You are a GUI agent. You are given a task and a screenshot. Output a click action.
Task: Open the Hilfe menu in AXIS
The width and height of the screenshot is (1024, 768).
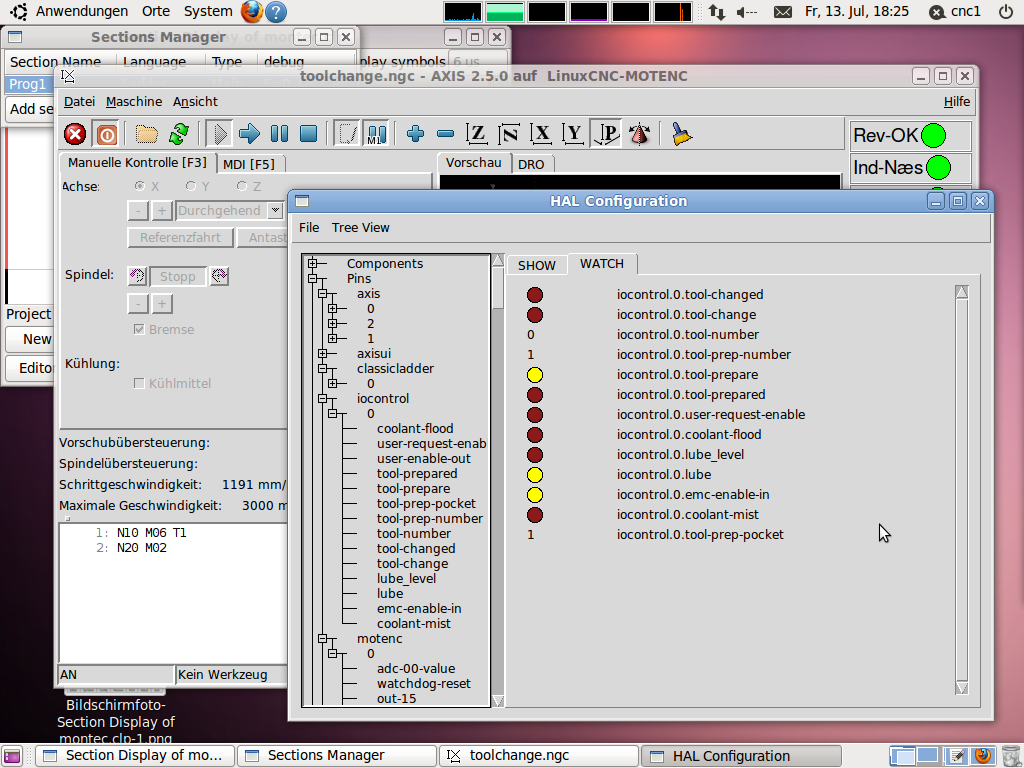click(x=957, y=101)
